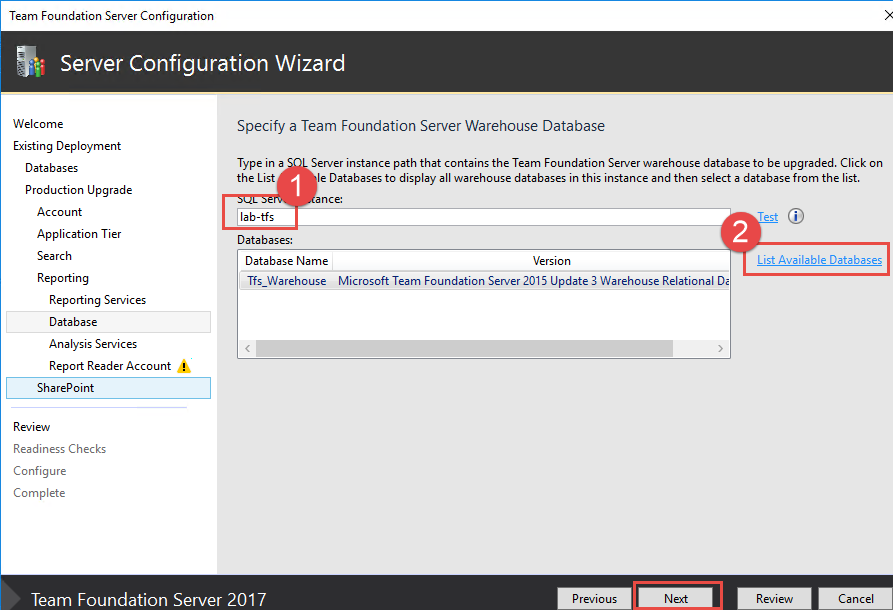Select the Databases step in sidebar
This screenshot has height=610, width=893.
[x=51, y=168]
